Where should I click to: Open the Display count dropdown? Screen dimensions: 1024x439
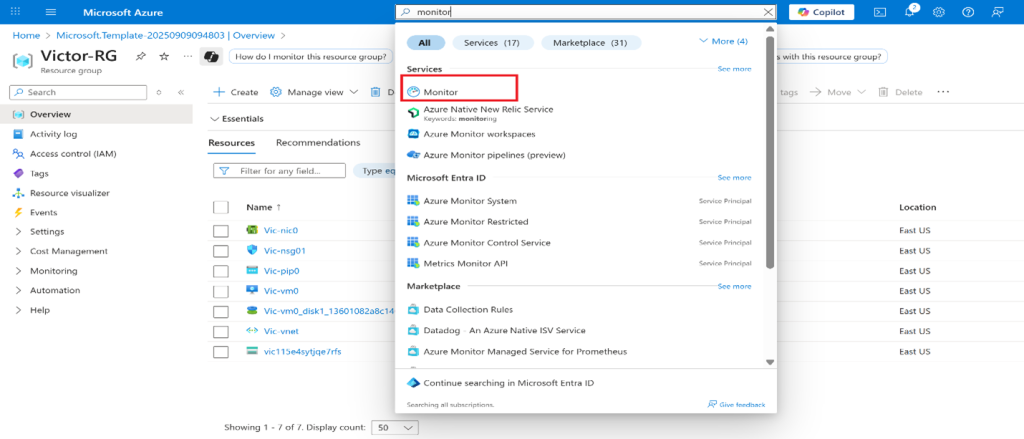pyautogui.click(x=394, y=427)
